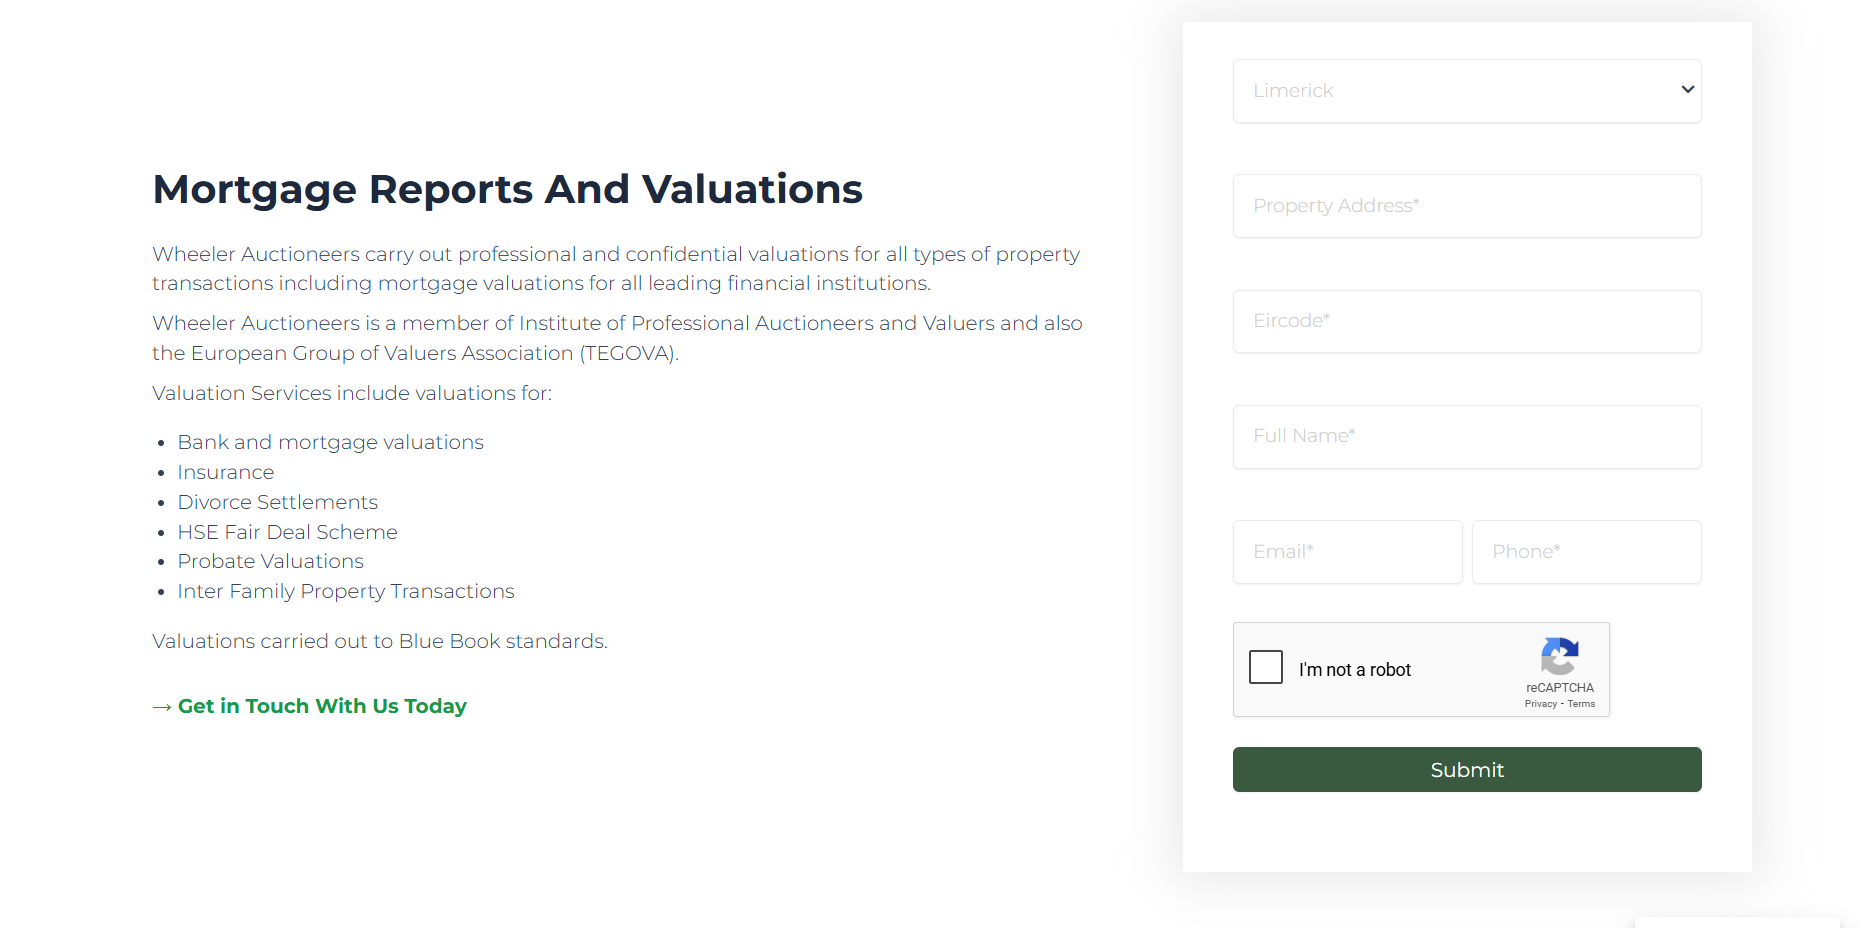Select the Probate Valuations list item
The image size is (1870, 928).
(x=270, y=561)
